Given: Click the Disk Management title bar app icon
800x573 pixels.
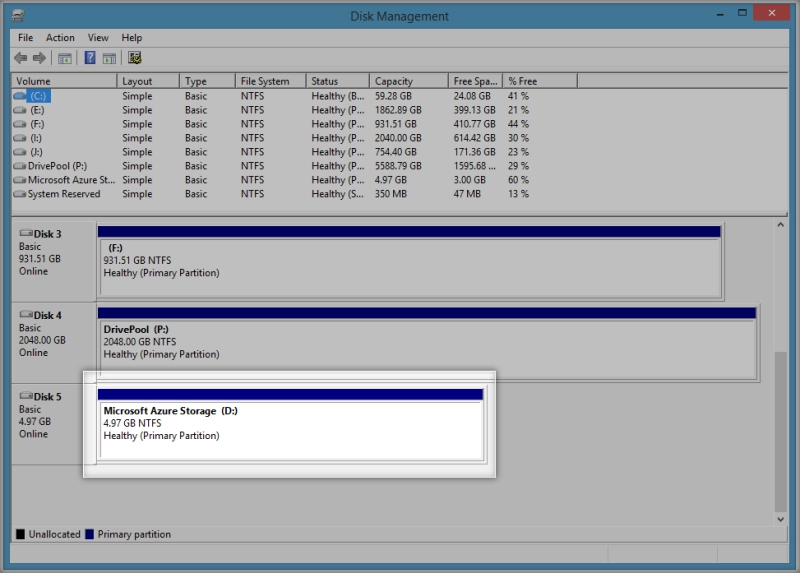Looking at the screenshot, I should pyautogui.click(x=18, y=16).
